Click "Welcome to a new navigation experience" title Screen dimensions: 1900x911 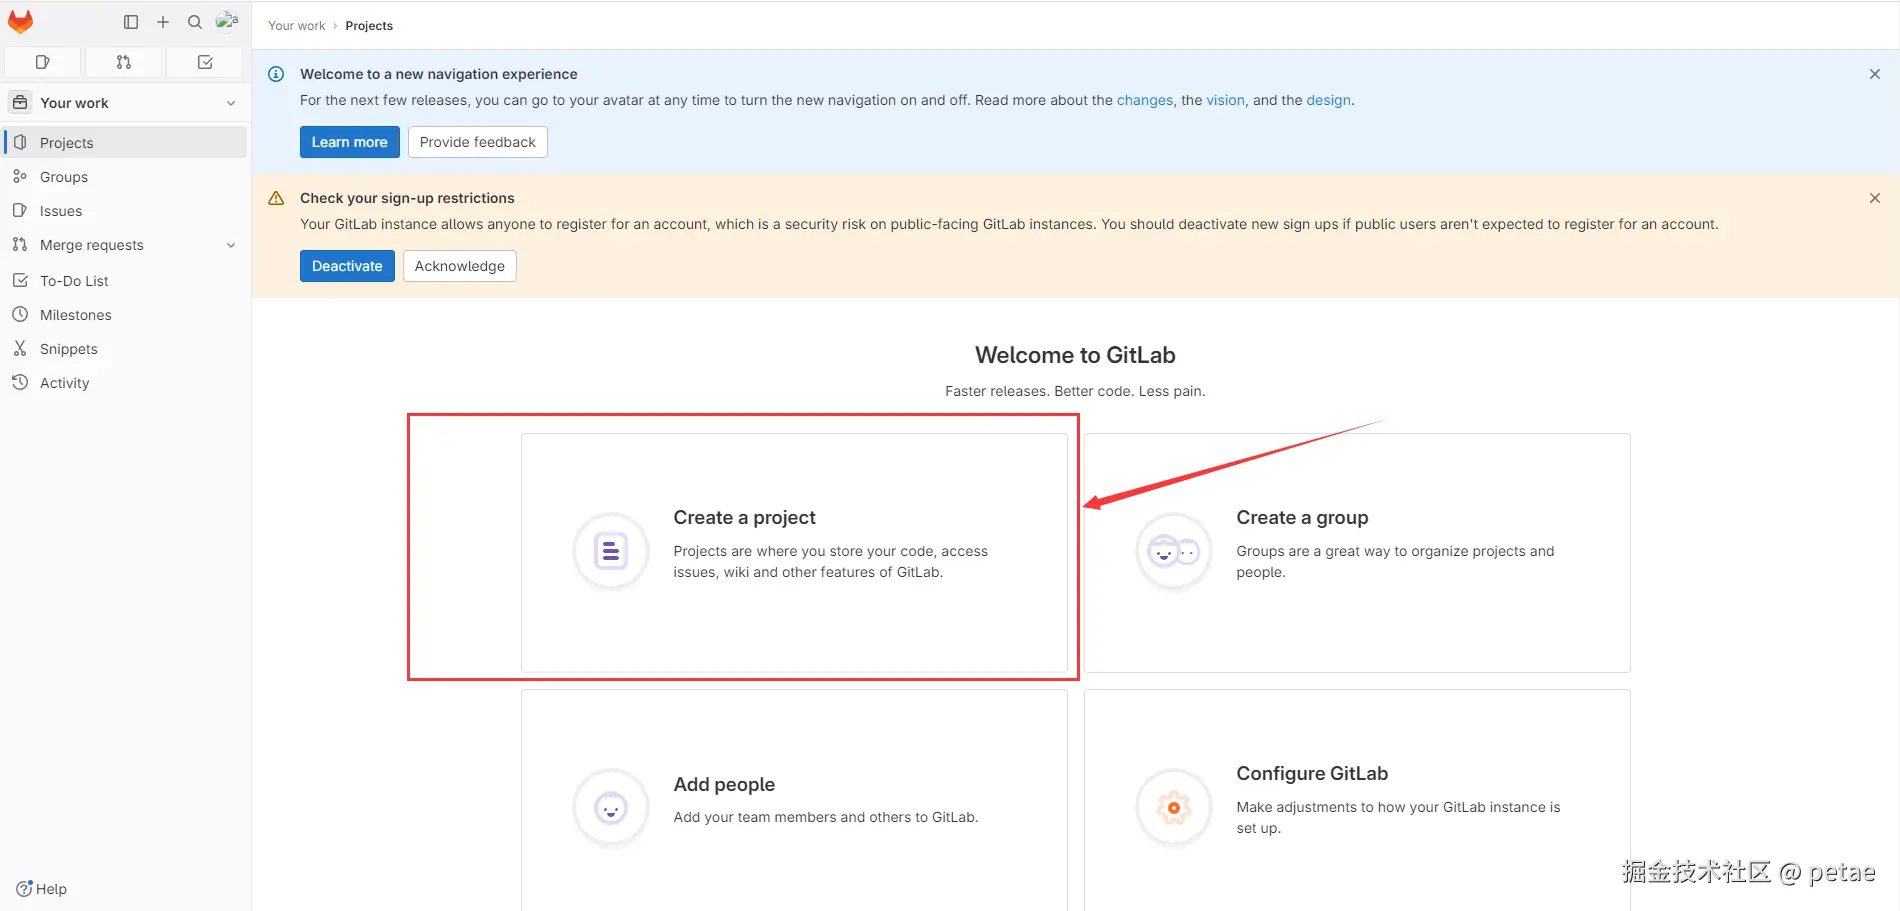point(439,74)
